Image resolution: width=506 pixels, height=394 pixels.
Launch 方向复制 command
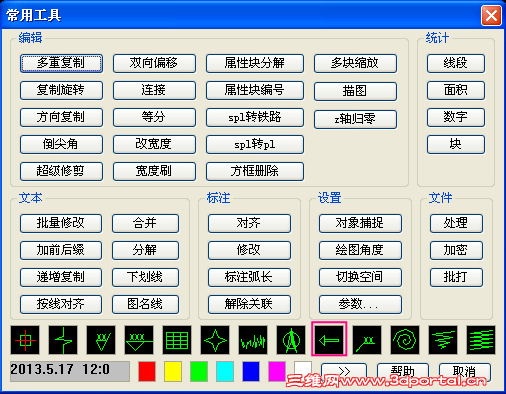[61, 117]
